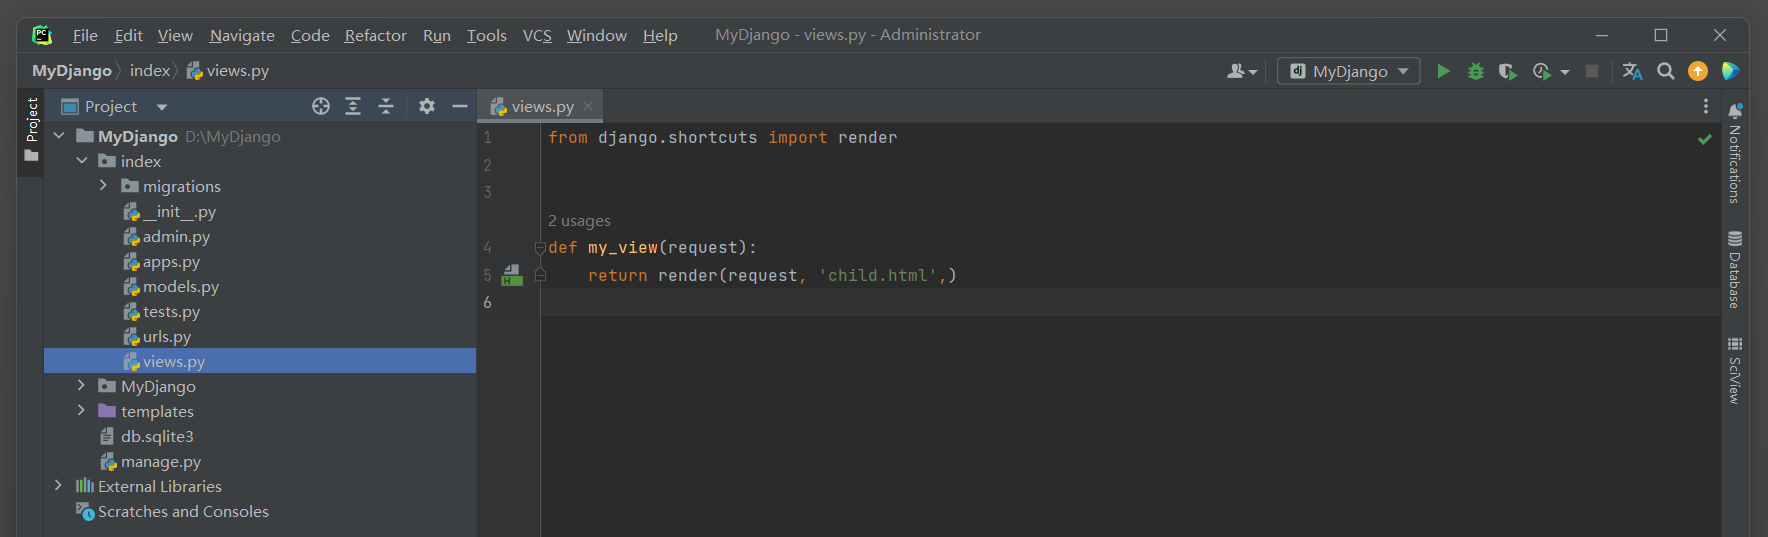The width and height of the screenshot is (1768, 537).
Task: Fold the my_view function definition
Action: pyautogui.click(x=540, y=248)
